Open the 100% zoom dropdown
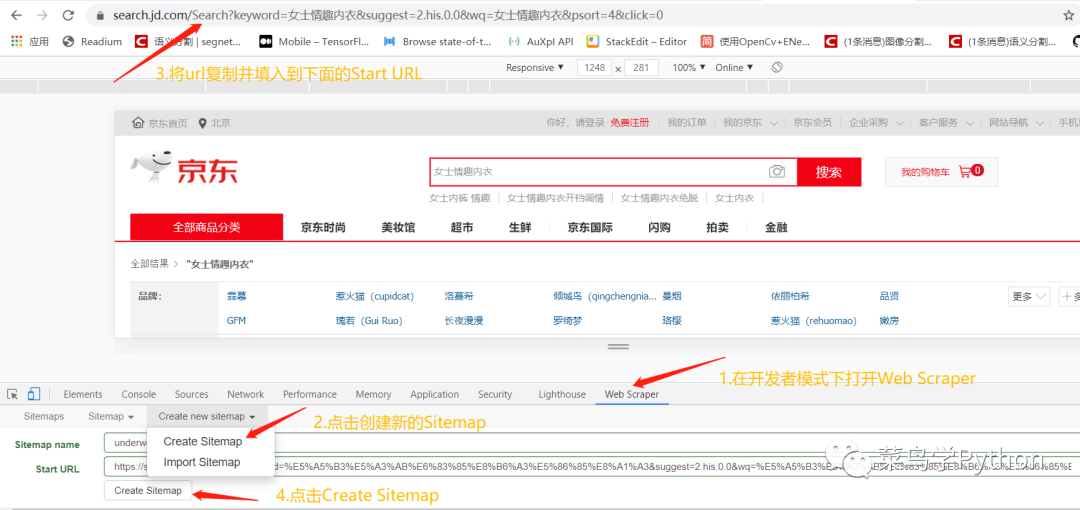 pos(689,68)
